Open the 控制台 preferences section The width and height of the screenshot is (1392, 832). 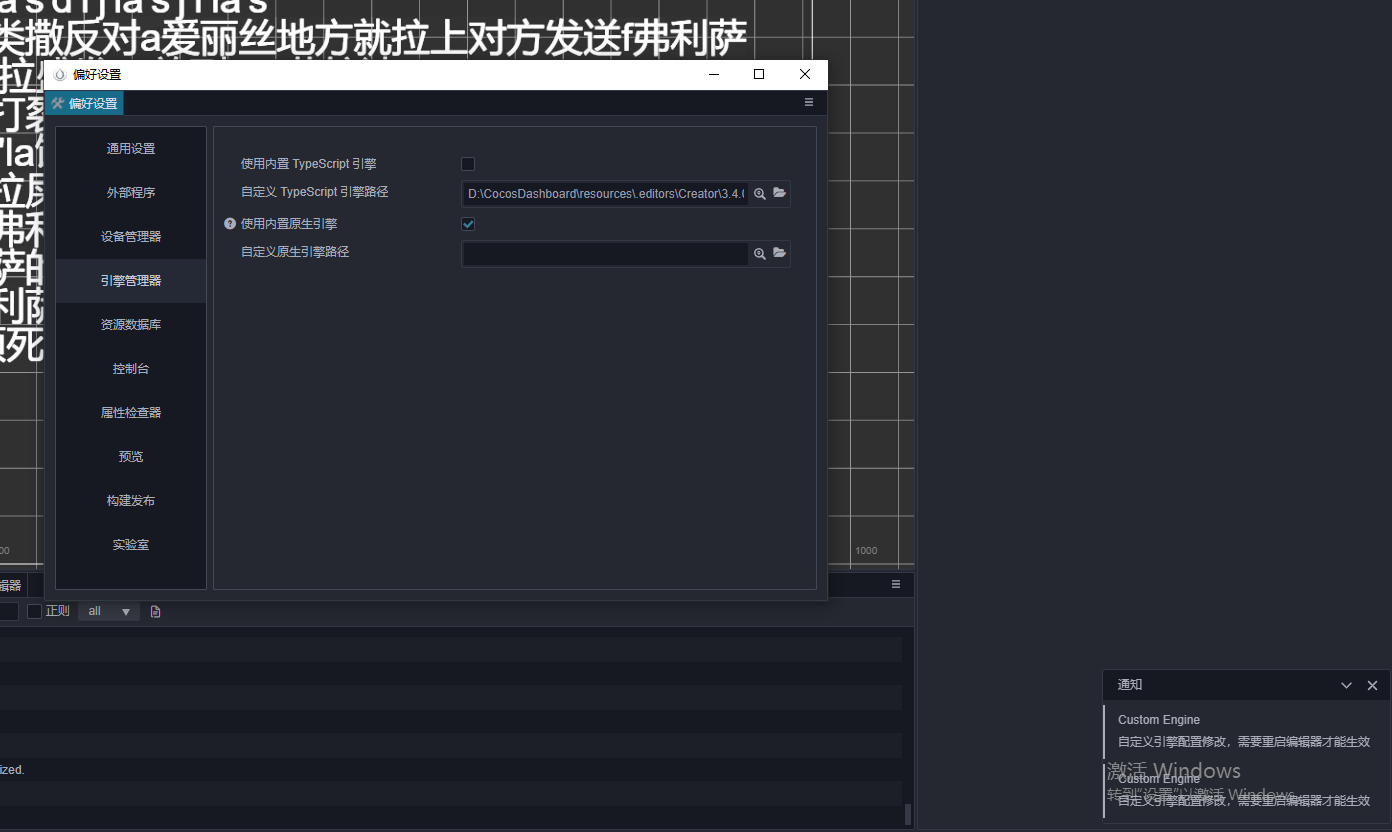131,369
